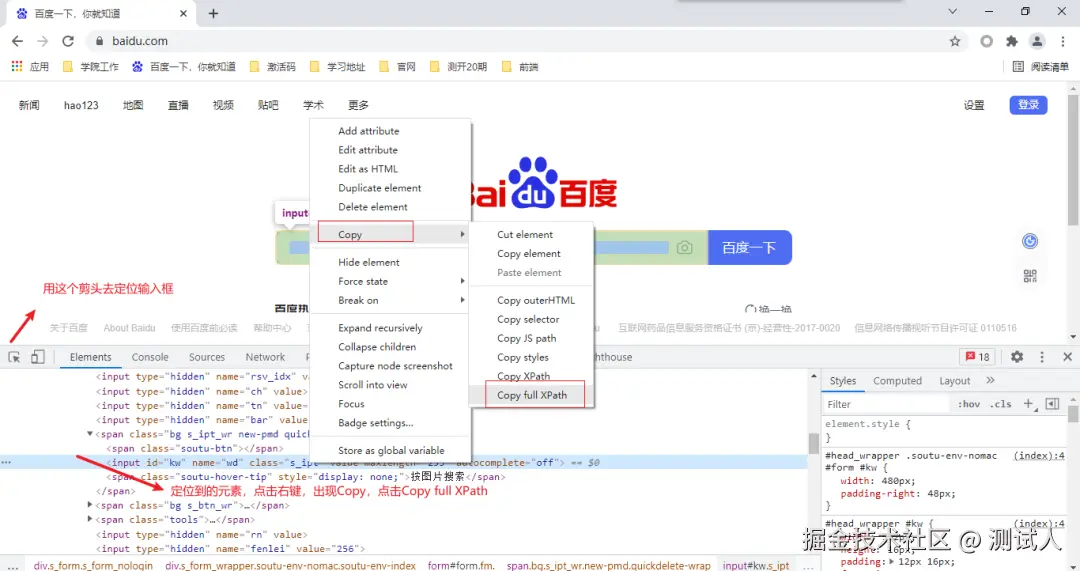Open a new browser tab
Screen dimensions: 1080x571
(x=214, y=13)
